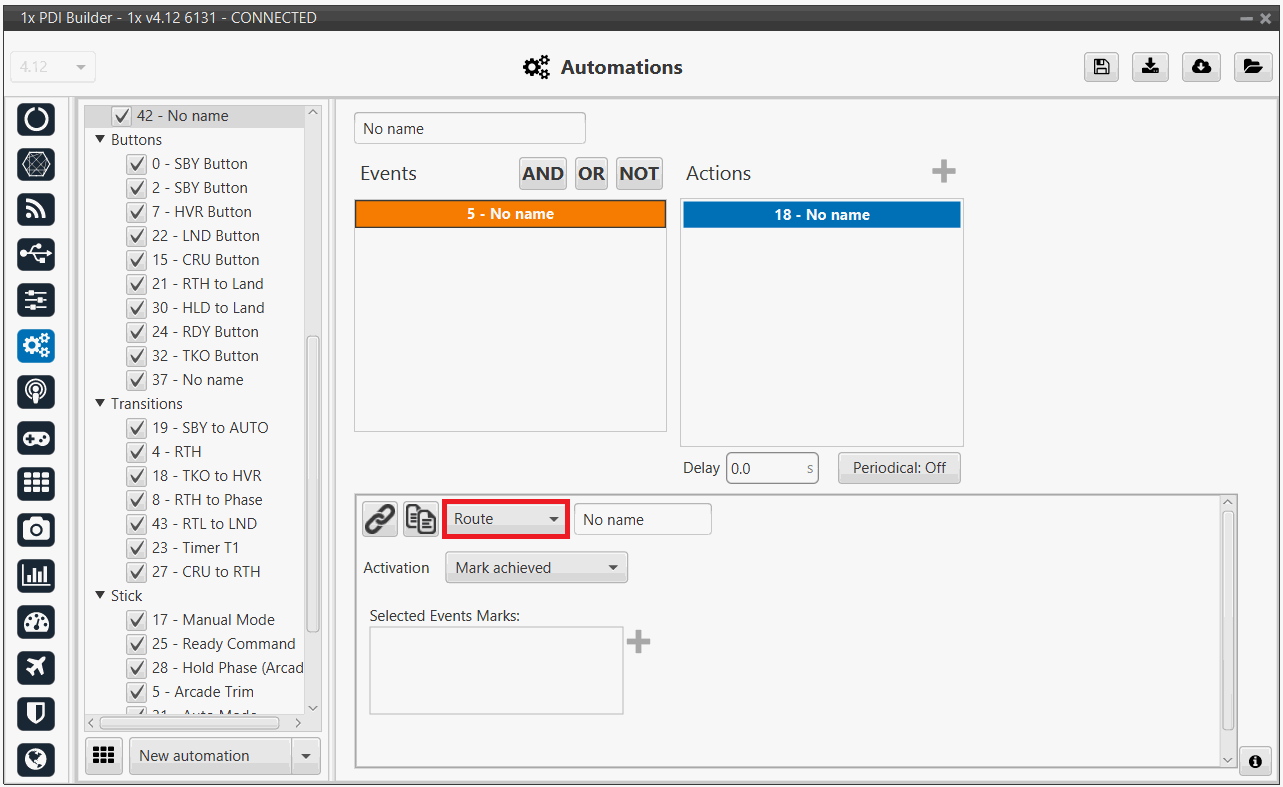Click the chain link icon beside Route

(379, 519)
